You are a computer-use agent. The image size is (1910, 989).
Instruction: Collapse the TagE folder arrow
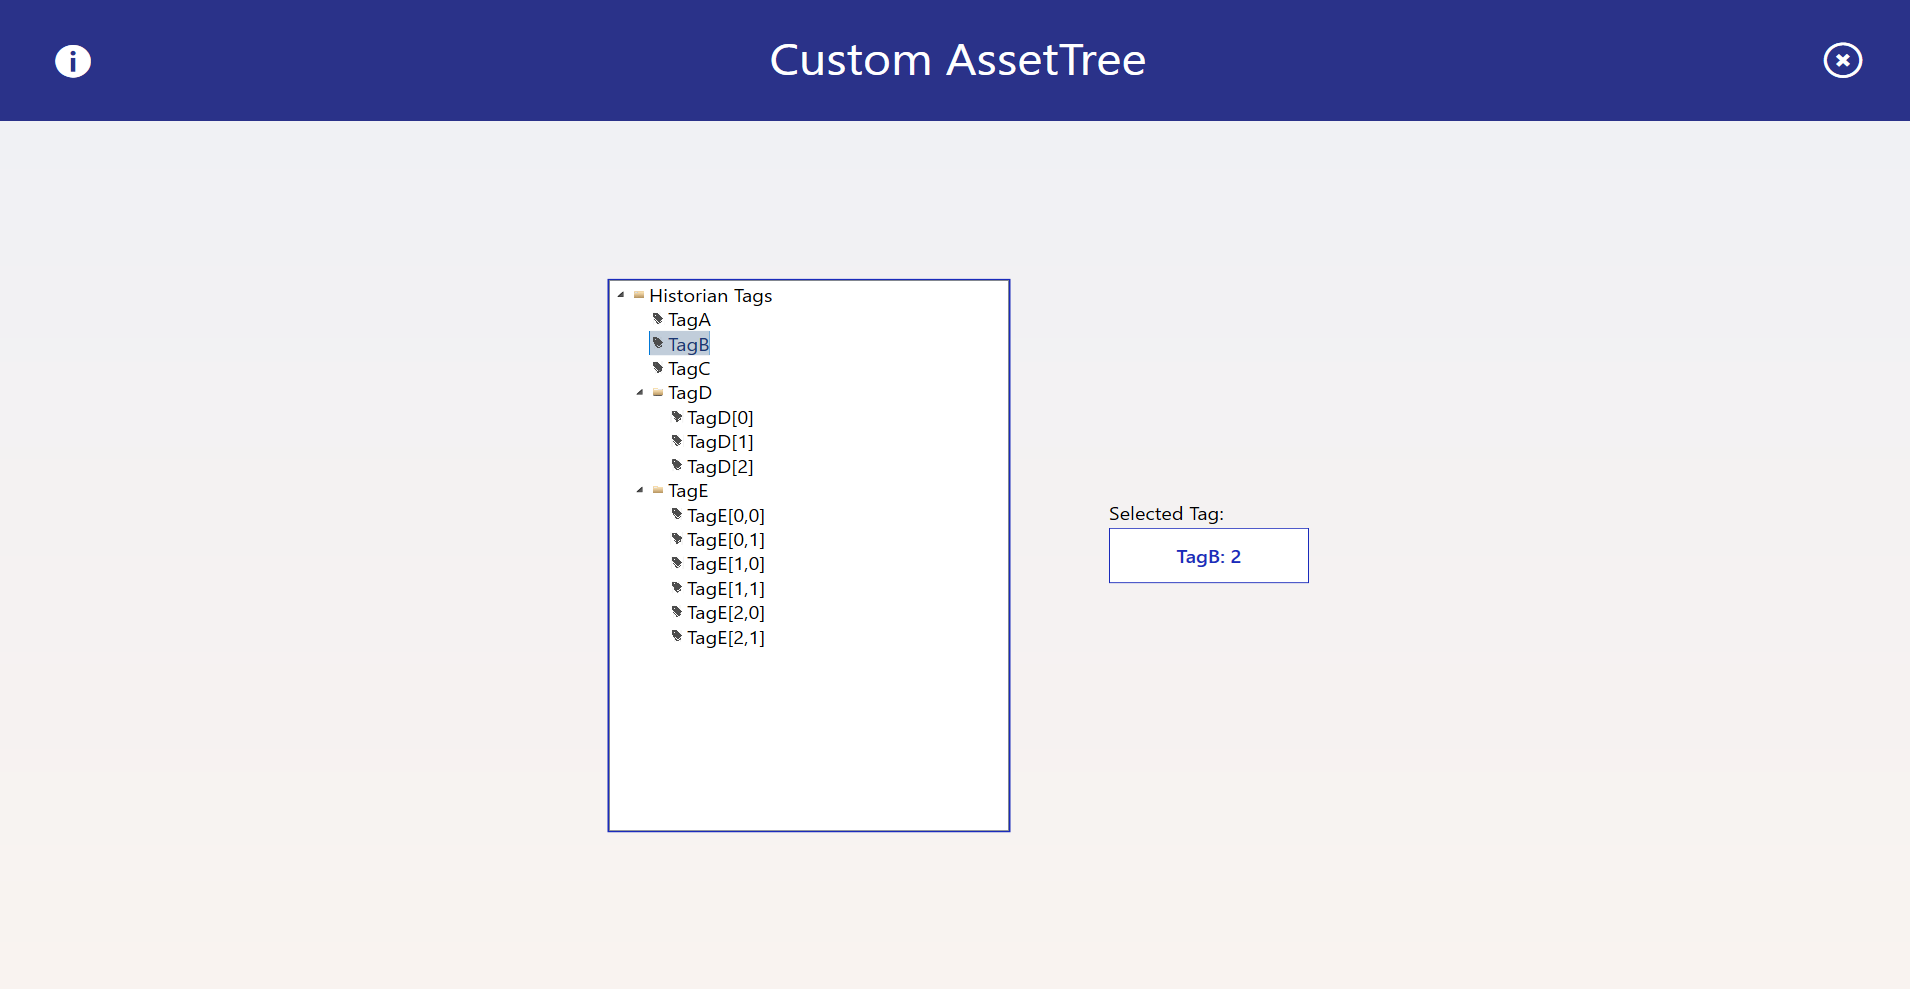(640, 491)
